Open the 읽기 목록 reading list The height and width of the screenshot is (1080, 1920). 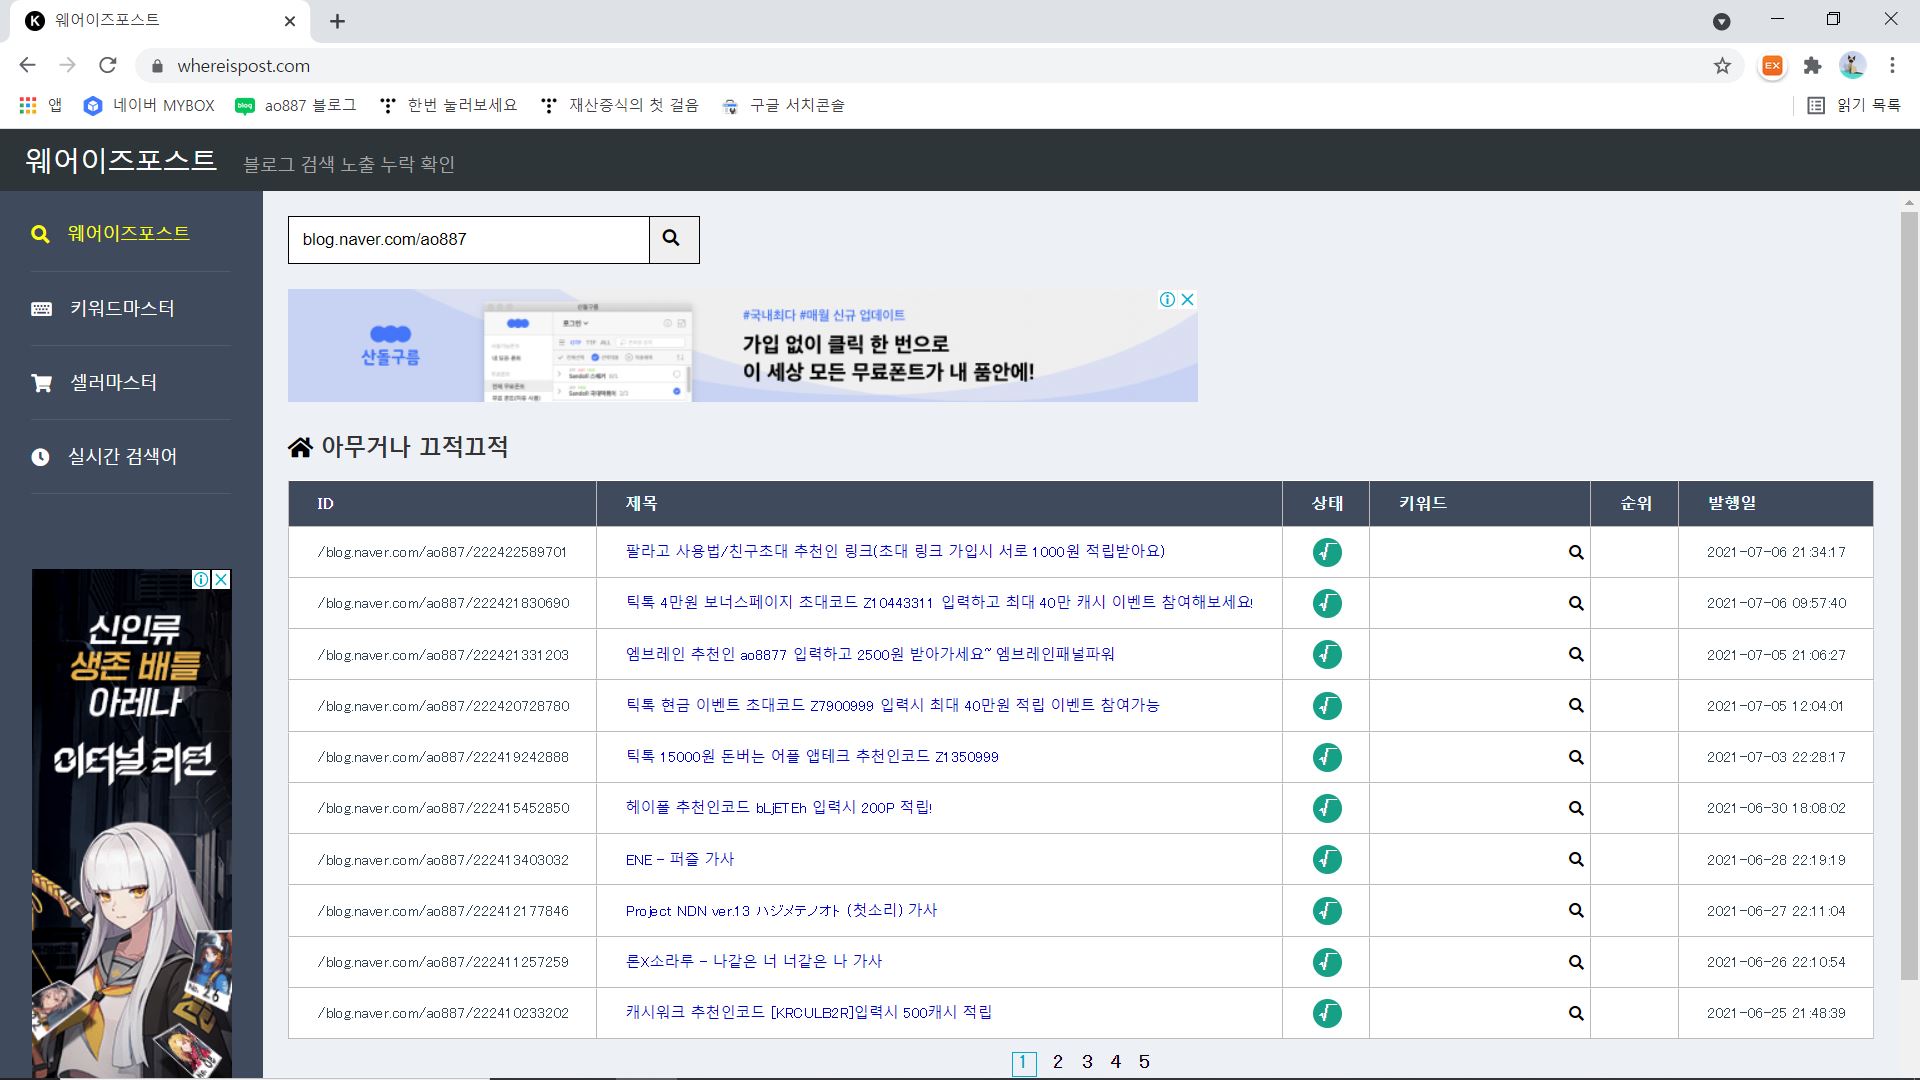(x=1855, y=106)
